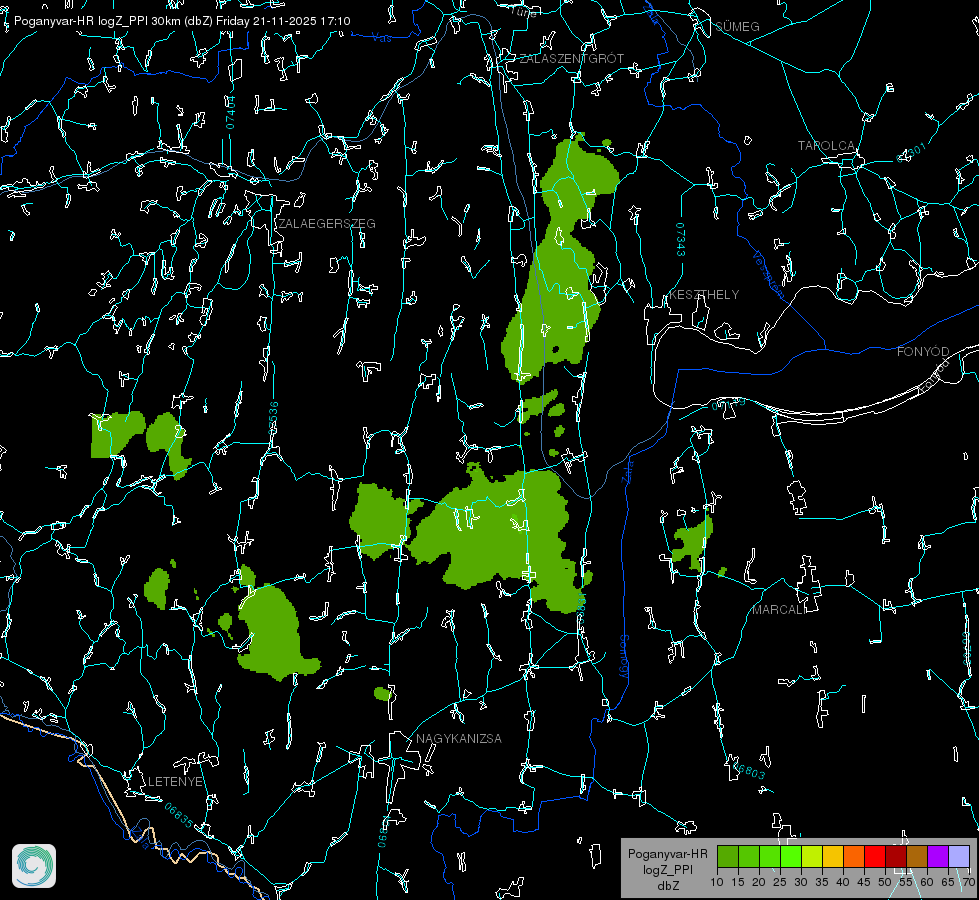This screenshot has width=979, height=900.
Task: Pick the brown 55–60 dBZ legend swatch
Action: pos(917,856)
